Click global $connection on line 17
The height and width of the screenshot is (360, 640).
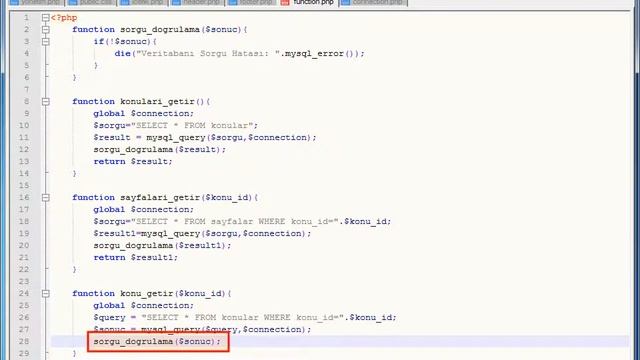(x=144, y=209)
